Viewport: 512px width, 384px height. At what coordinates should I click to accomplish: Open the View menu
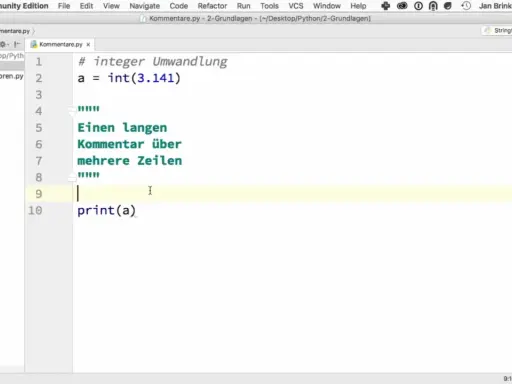coord(111,6)
